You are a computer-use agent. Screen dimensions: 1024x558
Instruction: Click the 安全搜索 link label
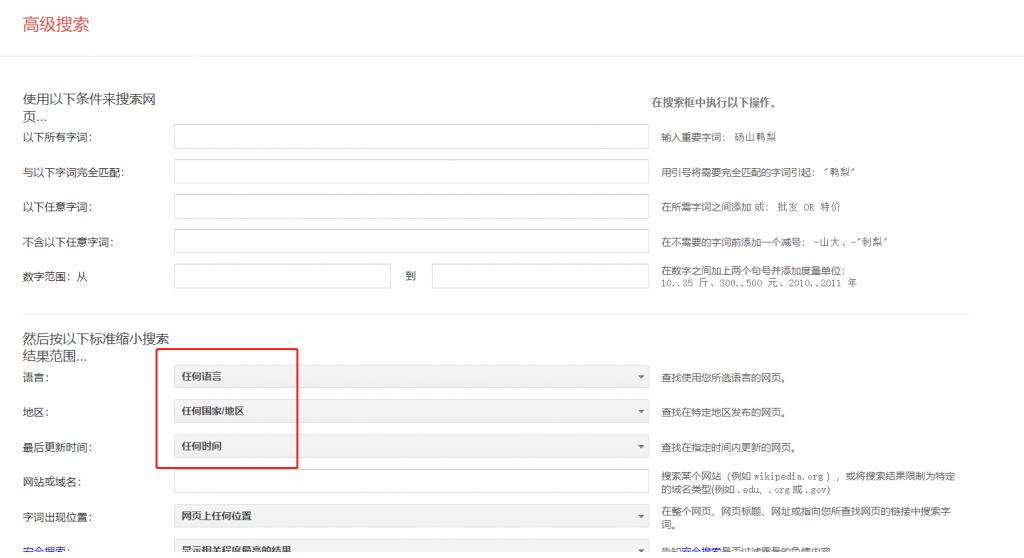tap(46, 551)
